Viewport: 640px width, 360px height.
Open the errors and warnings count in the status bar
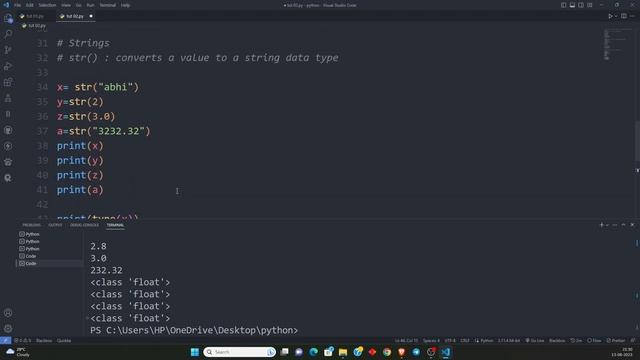click(22, 340)
